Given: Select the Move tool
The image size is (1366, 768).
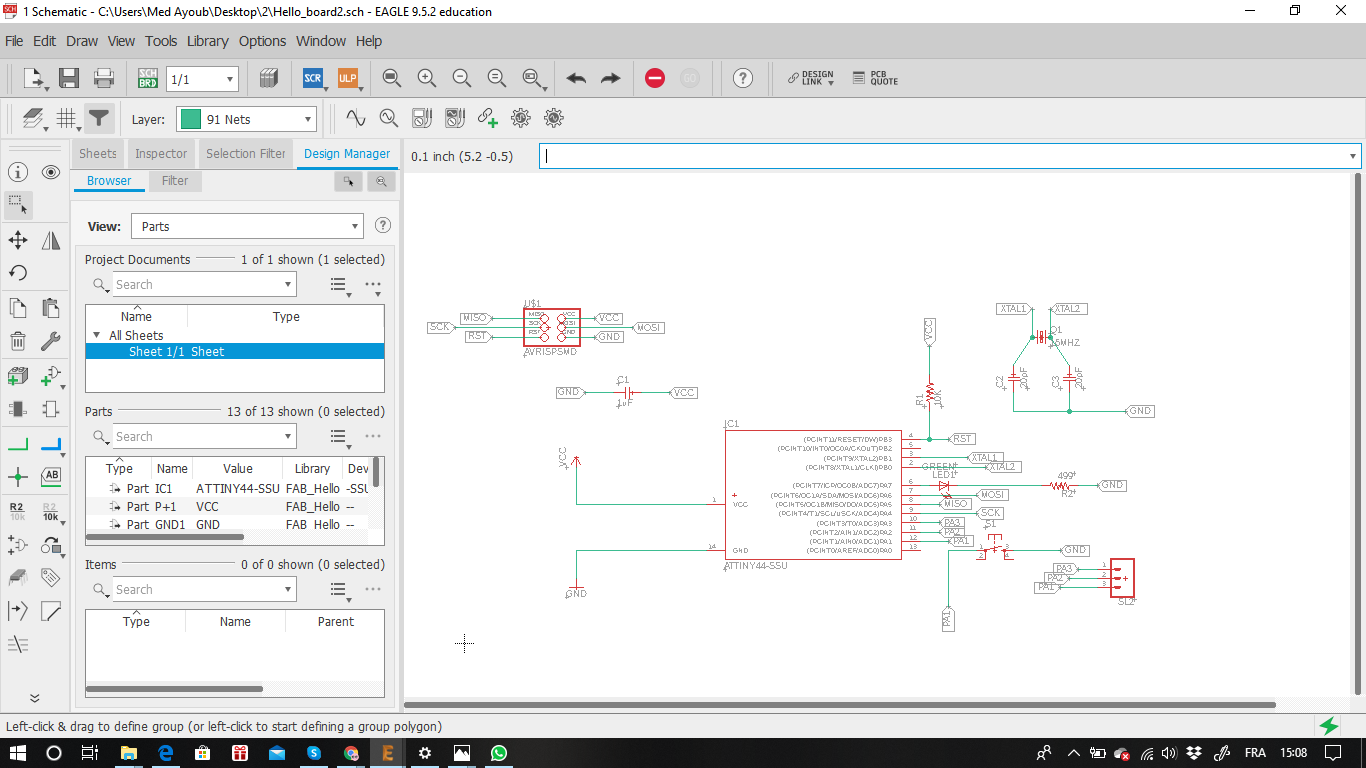Looking at the screenshot, I should click(x=17, y=240).
